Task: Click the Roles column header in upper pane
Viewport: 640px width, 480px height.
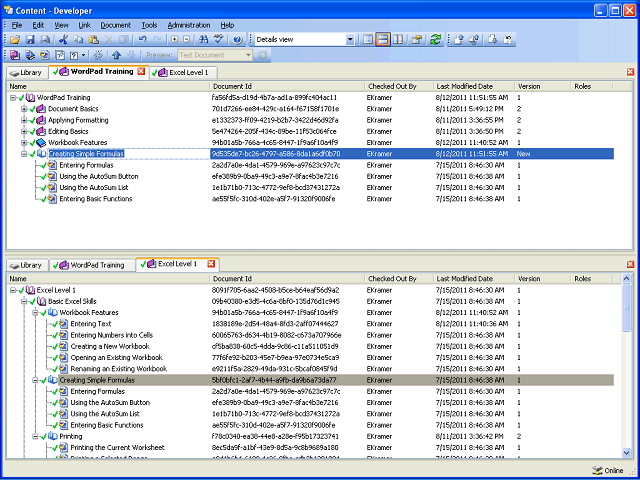Action: (x=592, y=87)
